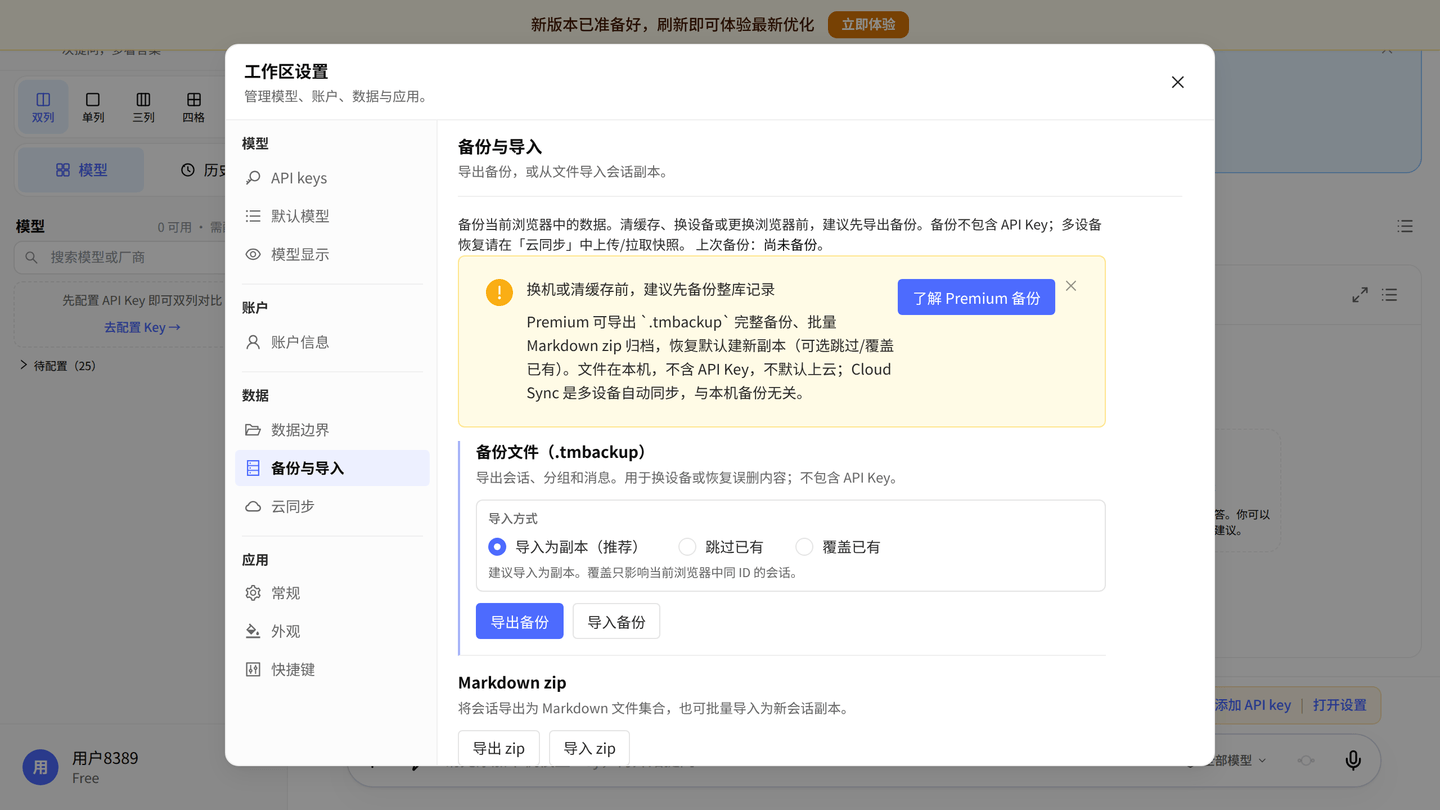1440x810 pixels.
Task: Open 外观 settings section
Action: (x=332, y=631)
